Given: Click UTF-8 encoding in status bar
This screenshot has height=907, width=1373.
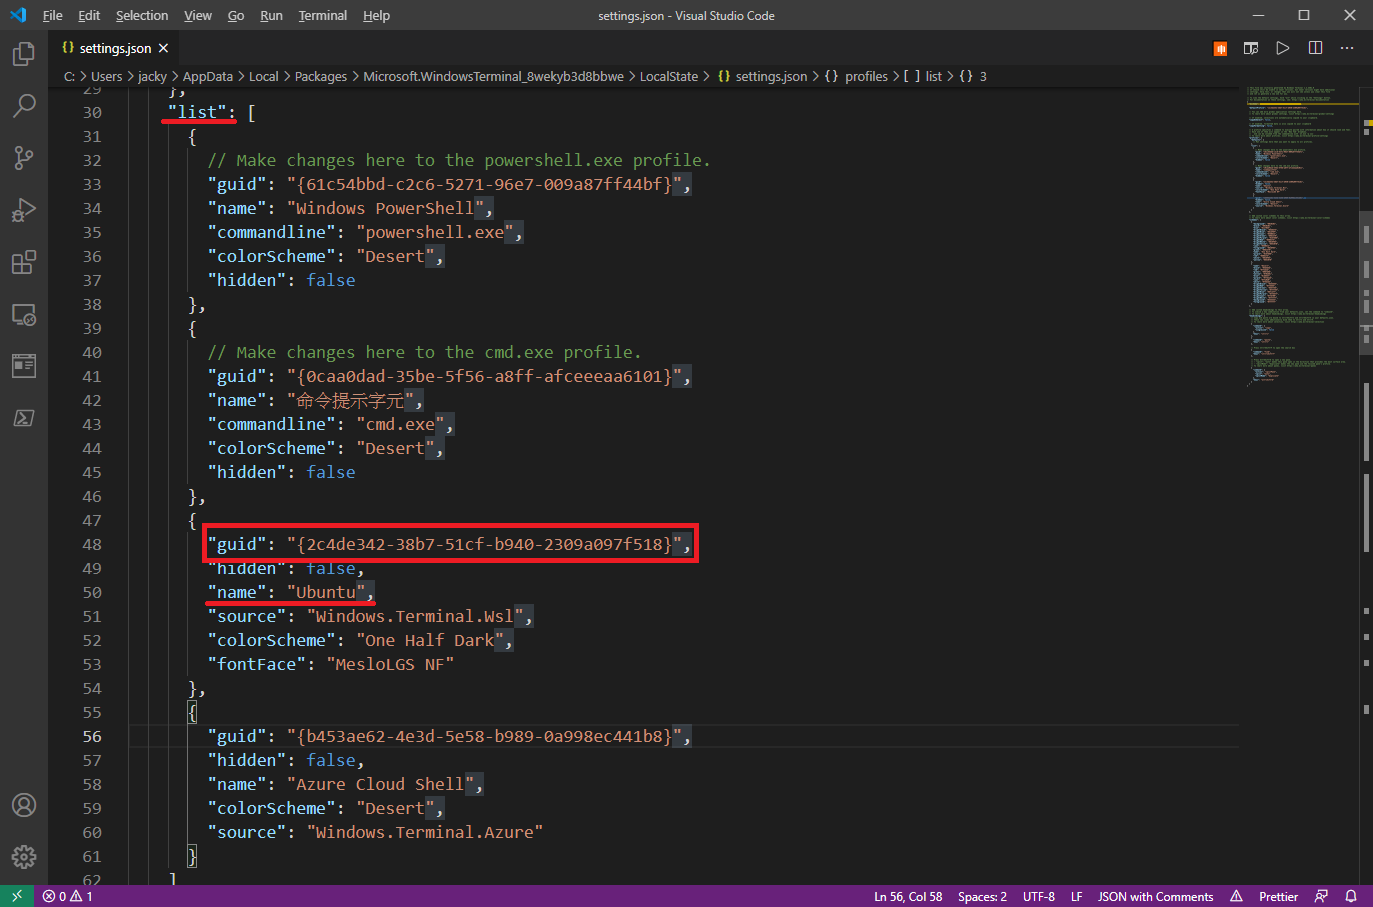Looking at the screenshot, I should [1039, 896].
